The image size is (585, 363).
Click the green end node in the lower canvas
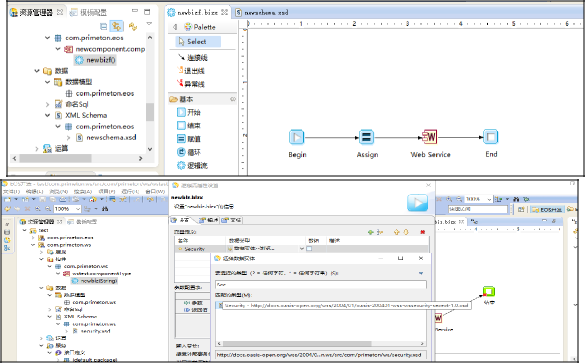(x=488, y=291)
